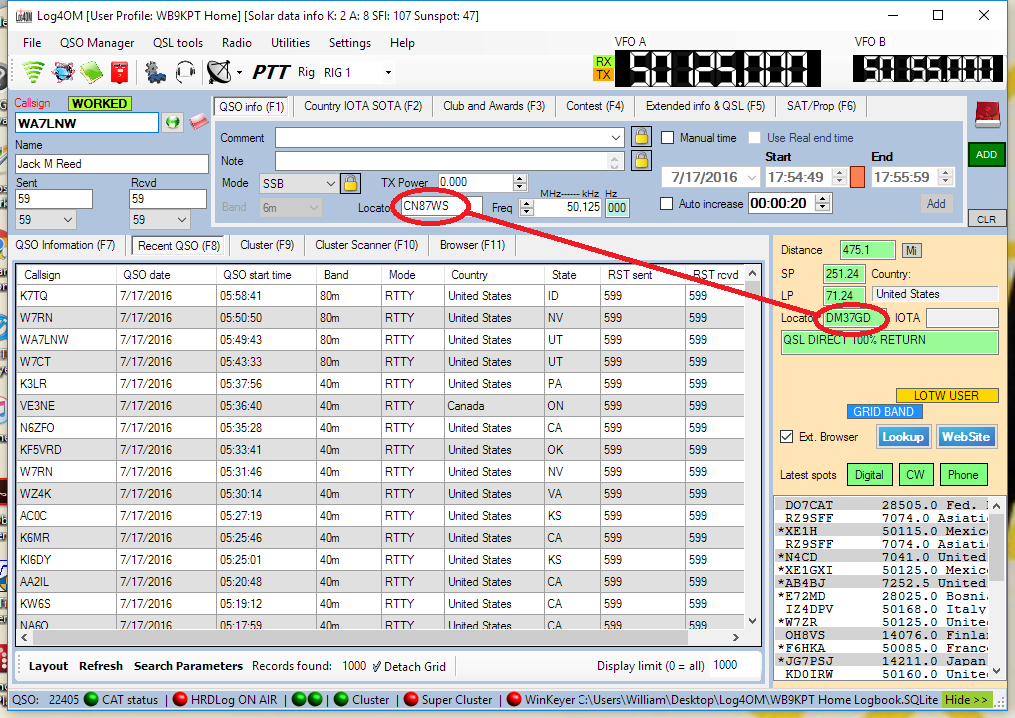Click the orange square beside Start time
Screen dimensions: 1015x718
tap(857, 177)
